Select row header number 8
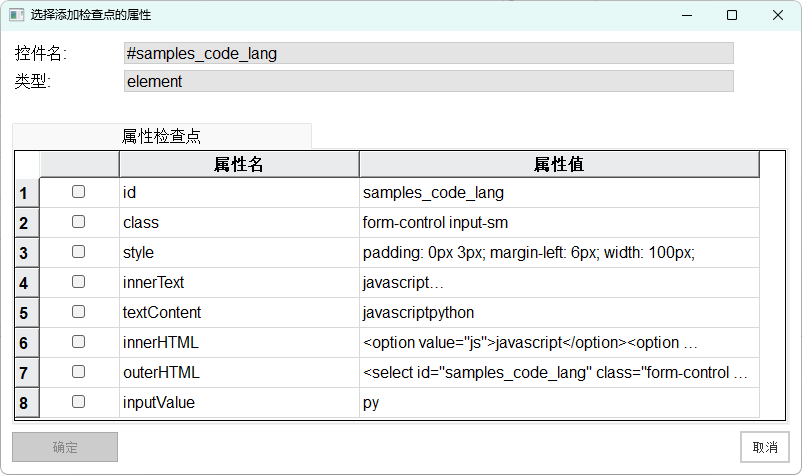 click(23, 403)
